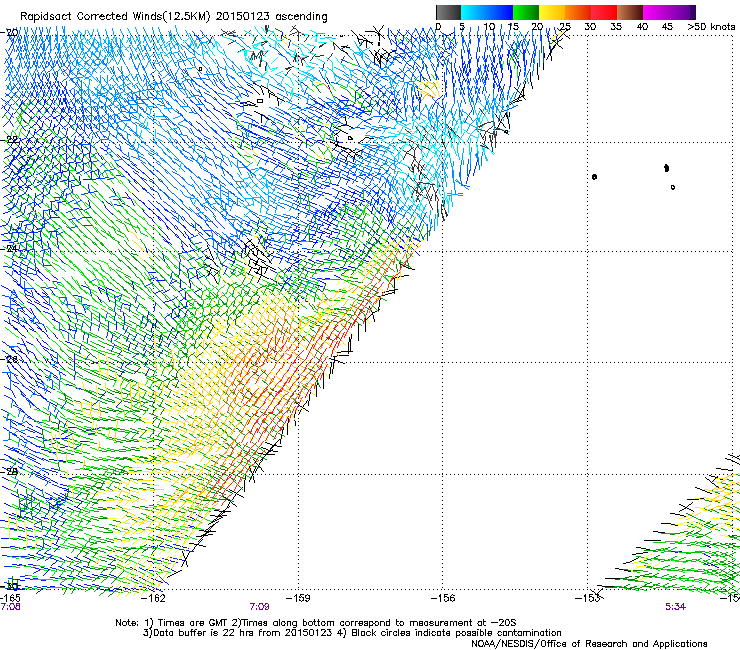Screen dimensions: 740x650
Task: Click the '>50 knots' legend label
Action: 712,27
